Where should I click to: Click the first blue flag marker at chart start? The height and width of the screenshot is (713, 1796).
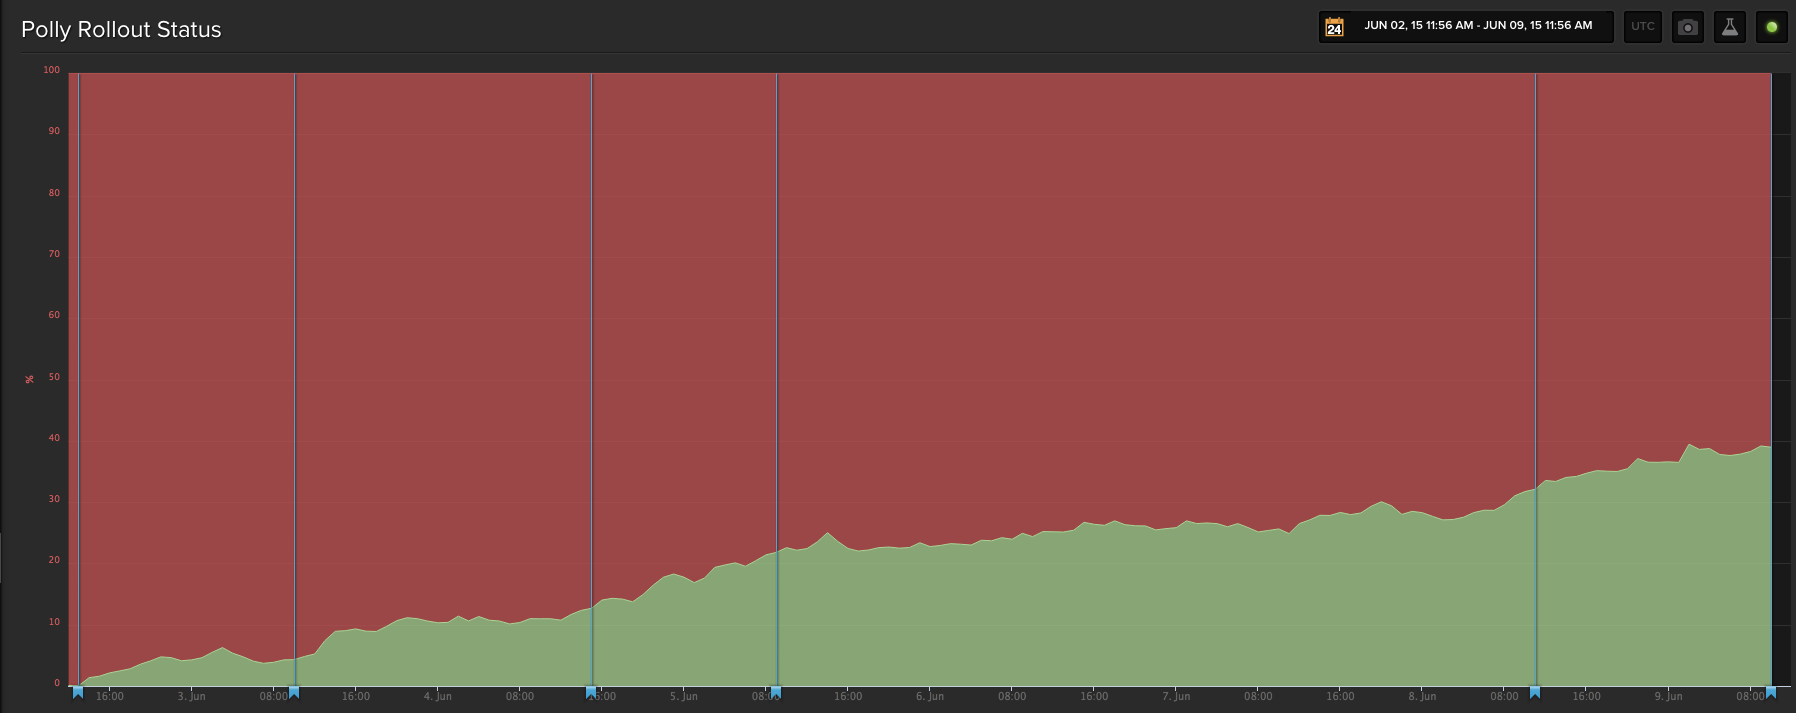tap(78, 692)
